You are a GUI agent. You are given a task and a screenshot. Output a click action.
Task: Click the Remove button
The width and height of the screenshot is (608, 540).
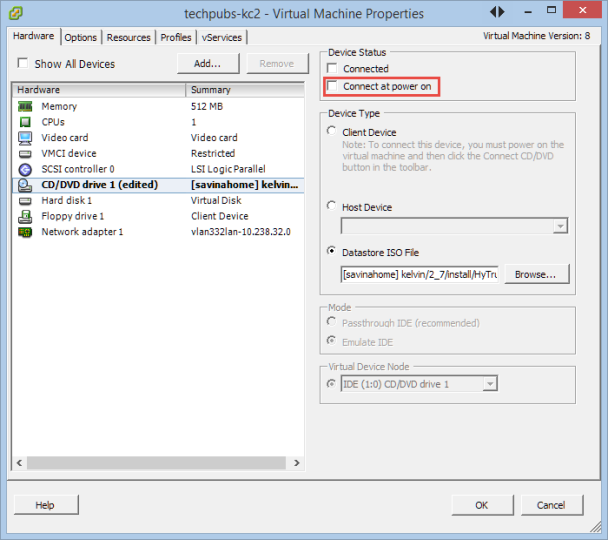[277, 64]
